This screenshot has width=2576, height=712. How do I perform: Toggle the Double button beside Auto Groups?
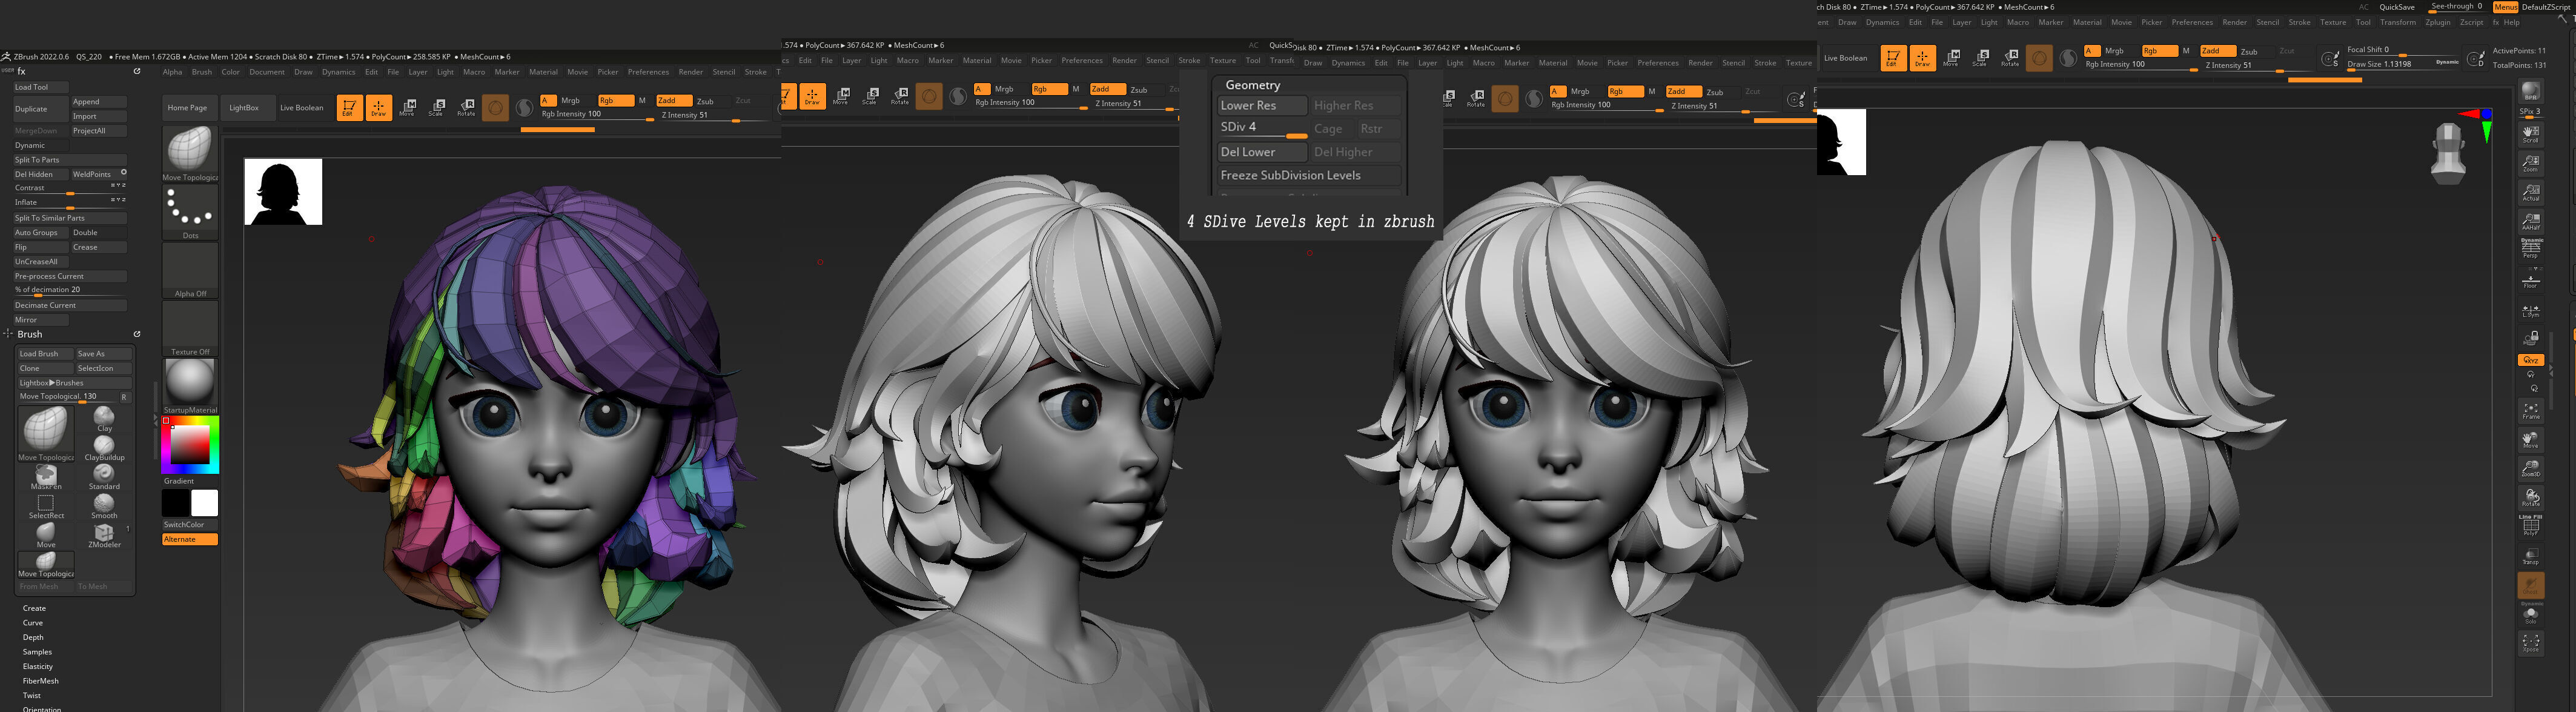tap(98, 232)
